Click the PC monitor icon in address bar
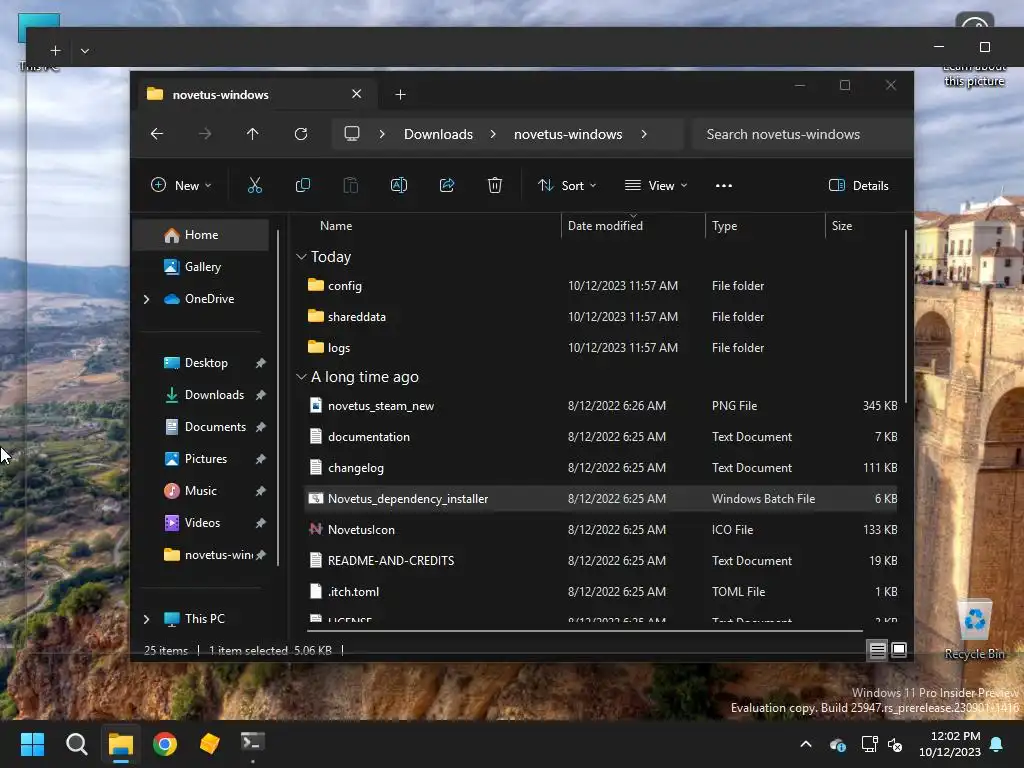This screenshot has width=1024, height=768. click(x=352, y=134)
